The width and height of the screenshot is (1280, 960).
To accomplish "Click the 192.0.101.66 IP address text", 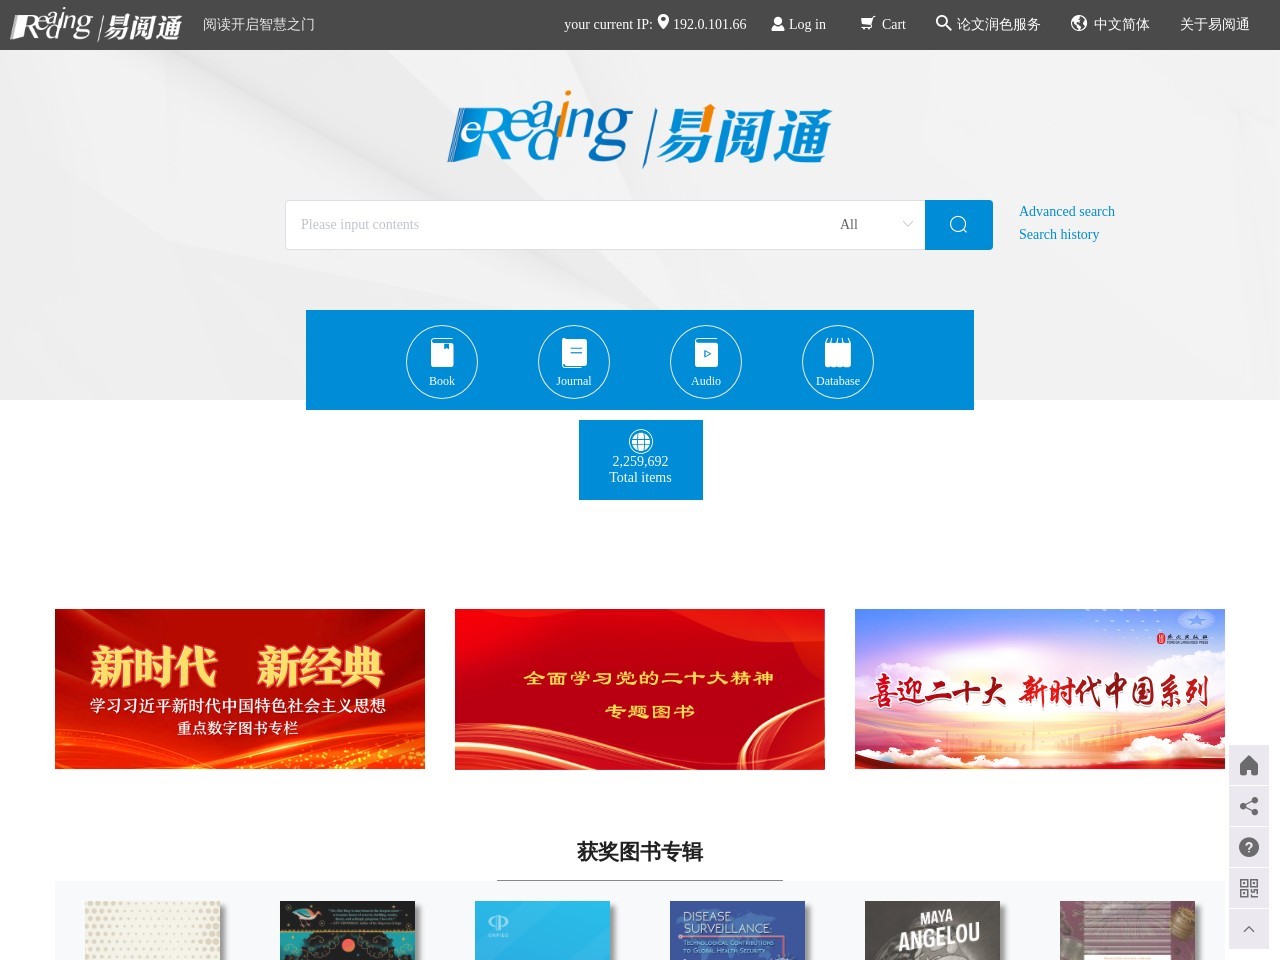I will click(709, 24).
